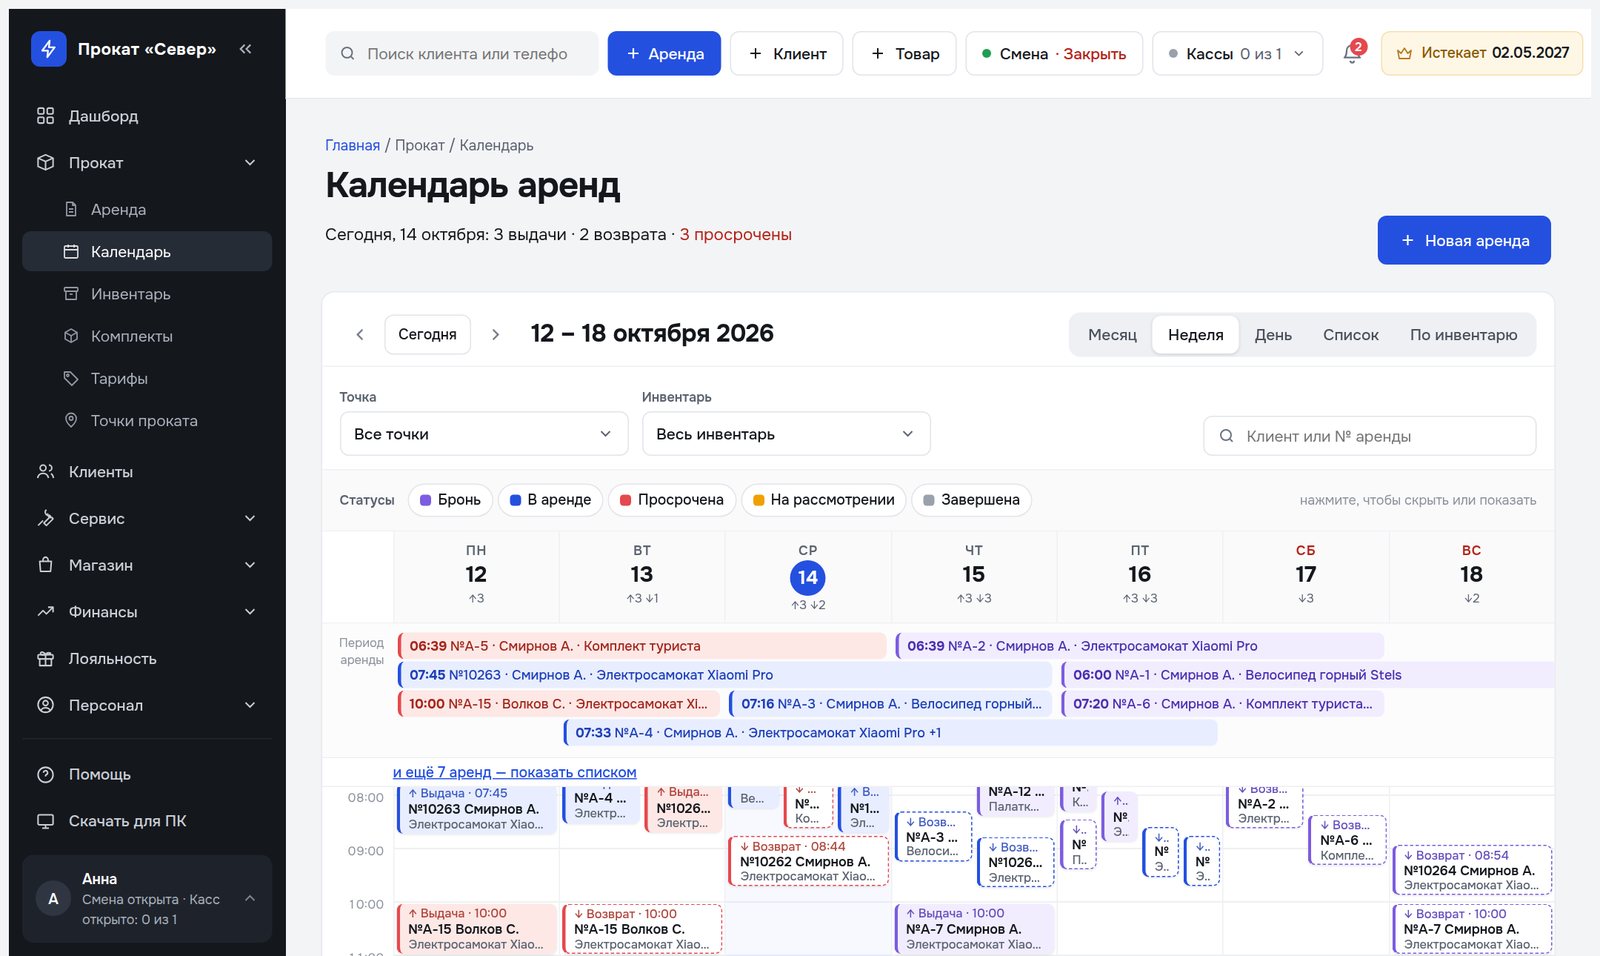
Task: Open Инвентарь sidebar item
Action: [x=147, y=294]
